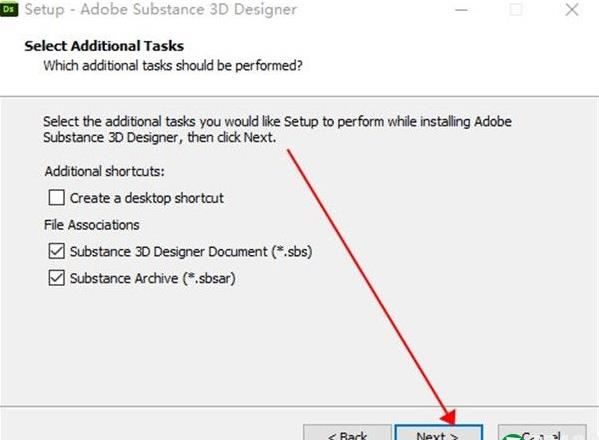Go to the next step with Next
The width and height of the screenshot is (599, 440).
click(x=439, y=433)
